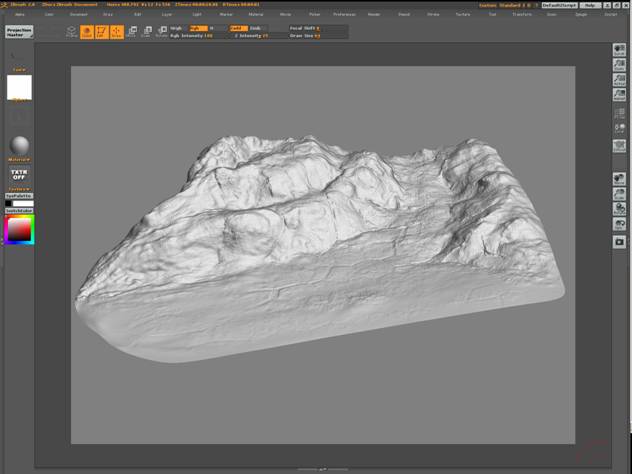The height and width of the screenshot is (474, 632).
Task: Click the Z Intensity slider
Action: 252,35
